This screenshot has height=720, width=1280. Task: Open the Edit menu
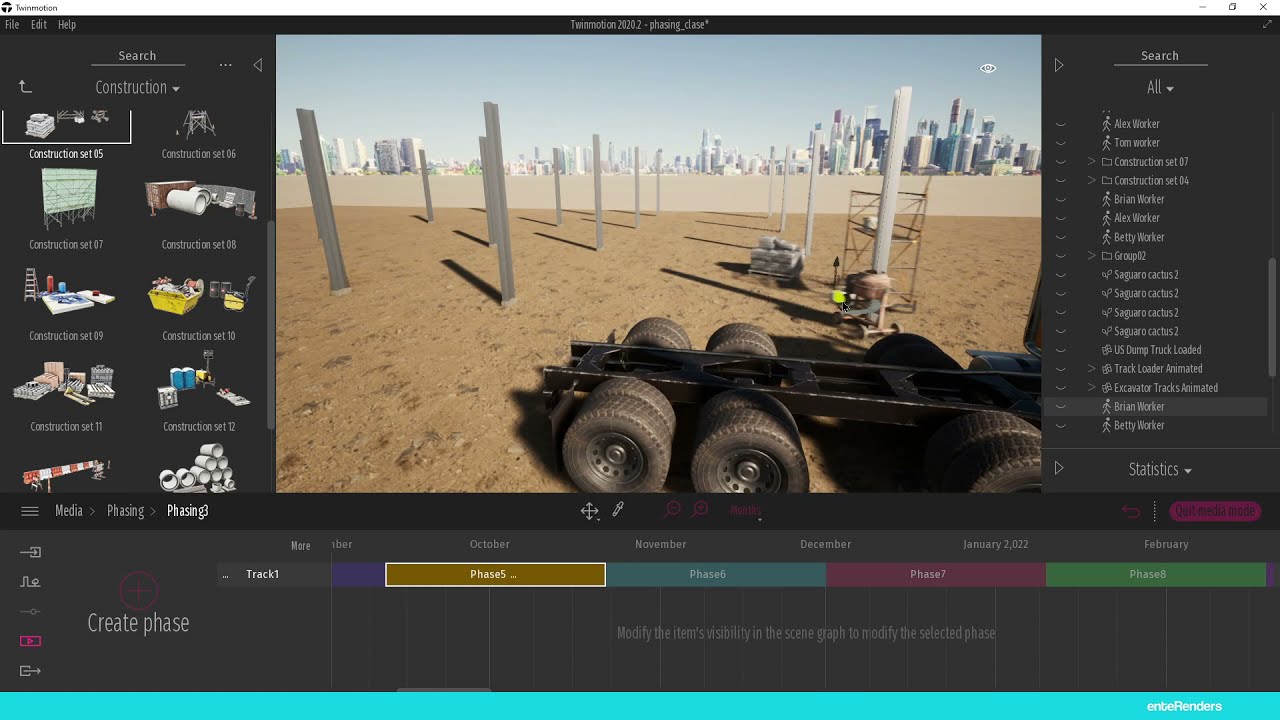pyautogui.click(x=38, y=24)
